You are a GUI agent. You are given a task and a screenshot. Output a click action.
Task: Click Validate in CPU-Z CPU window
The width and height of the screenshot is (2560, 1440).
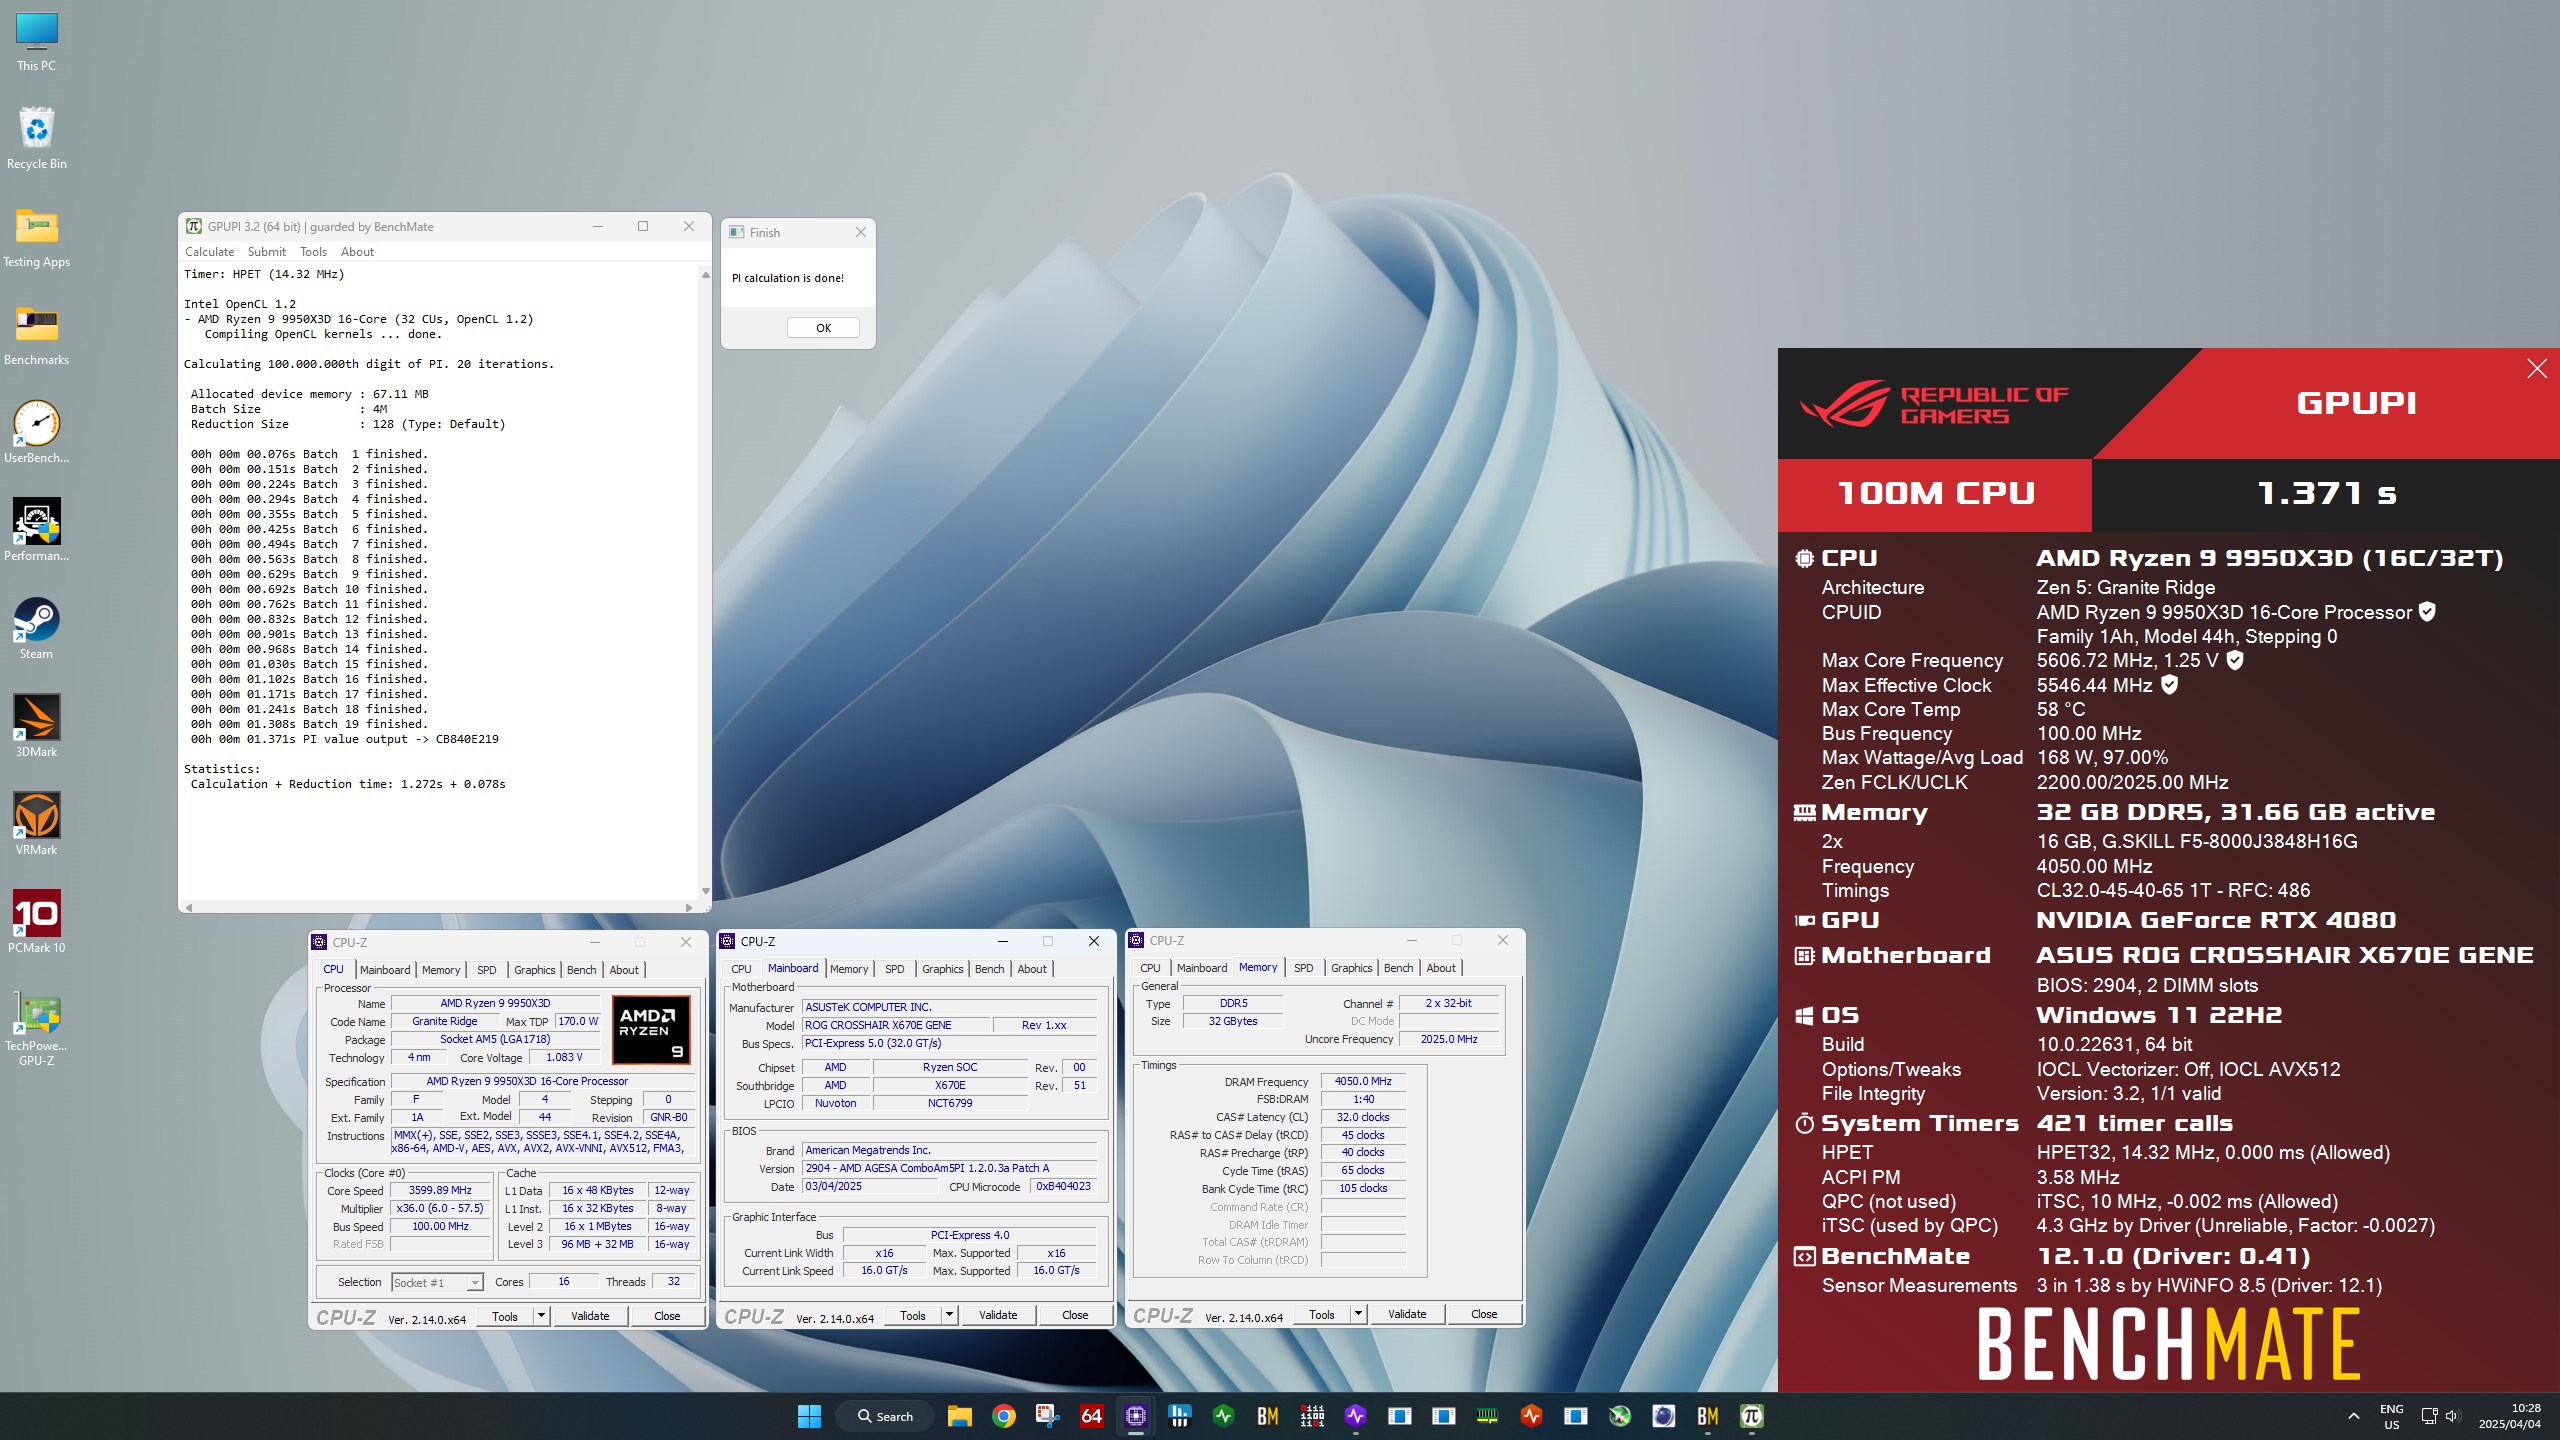click(590, 1316)
